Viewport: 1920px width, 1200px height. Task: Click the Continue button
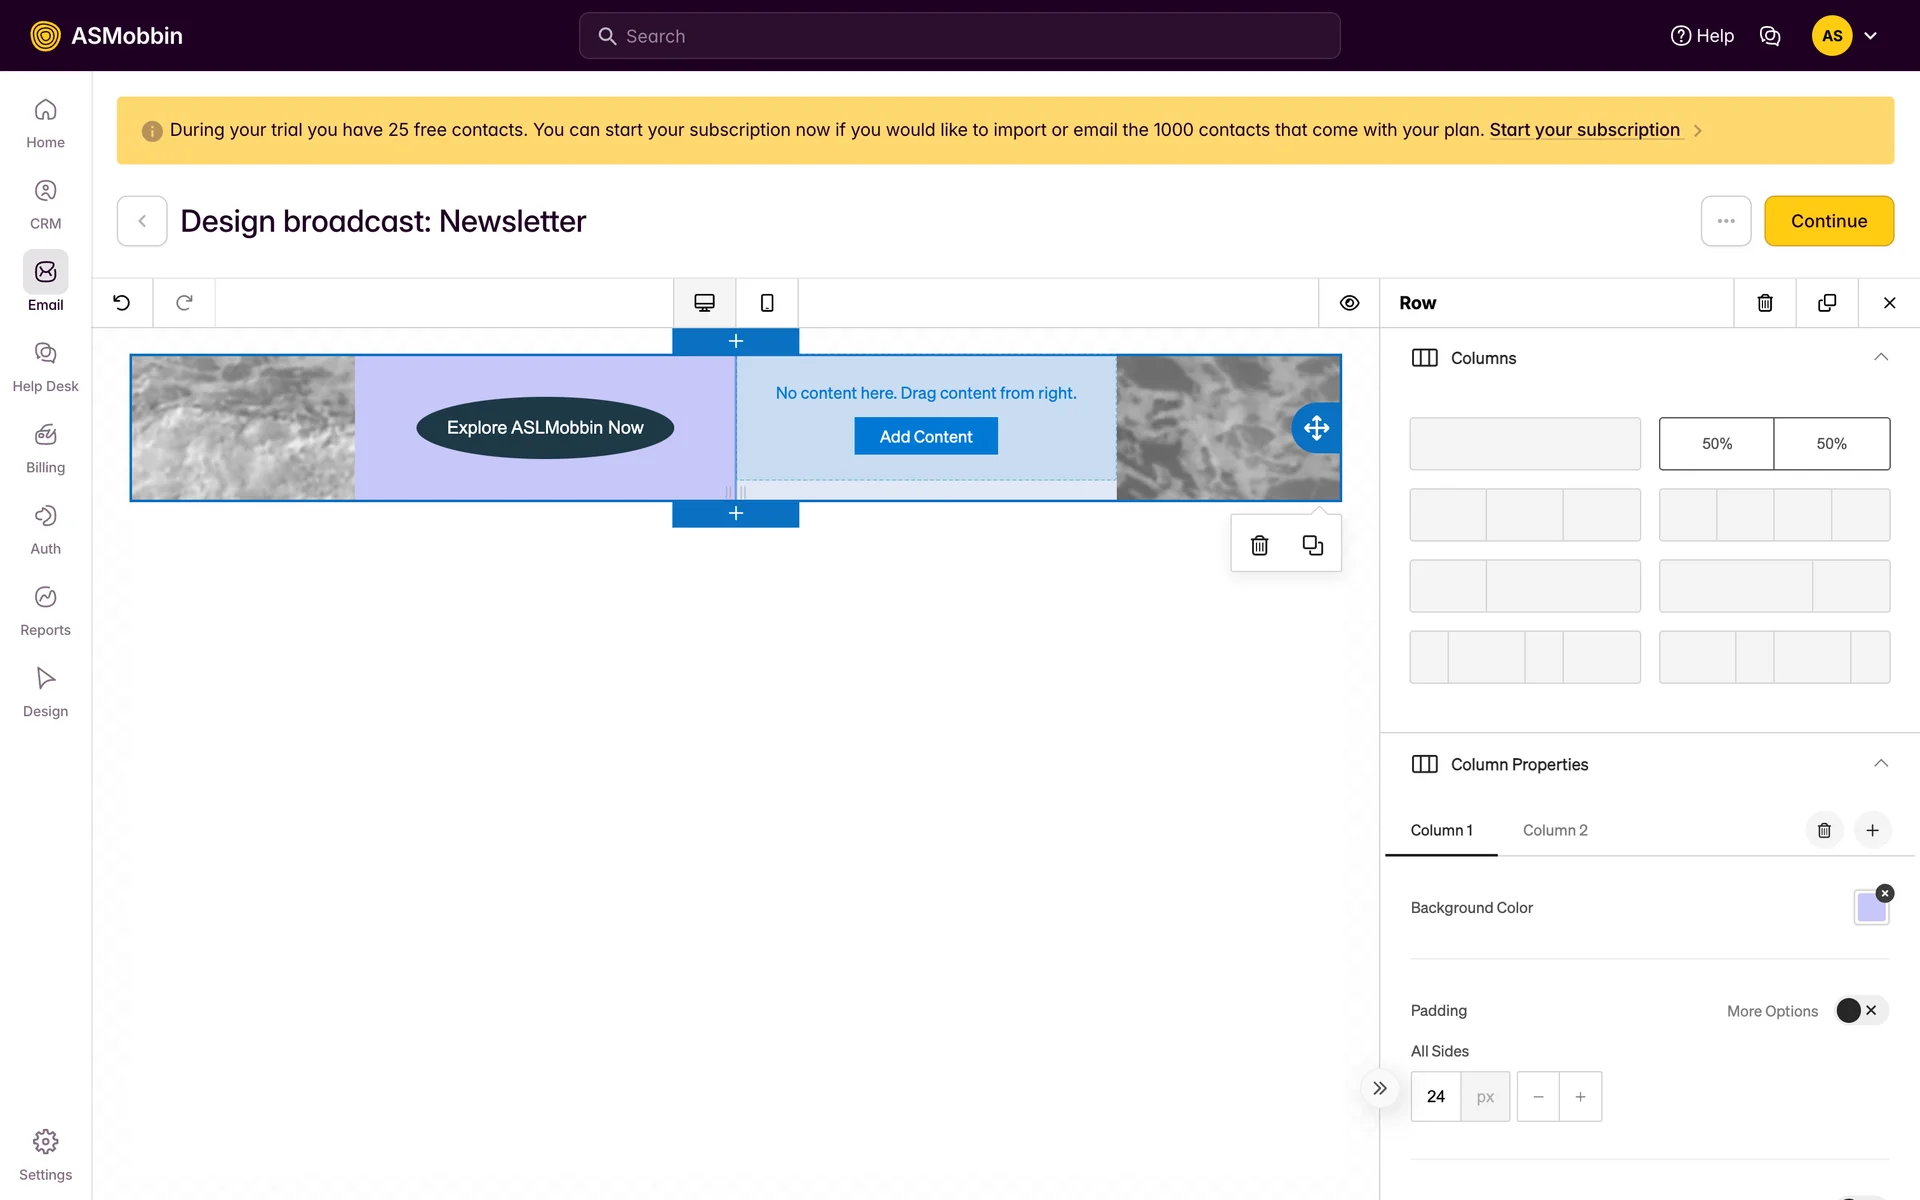tap(1828, 221)
